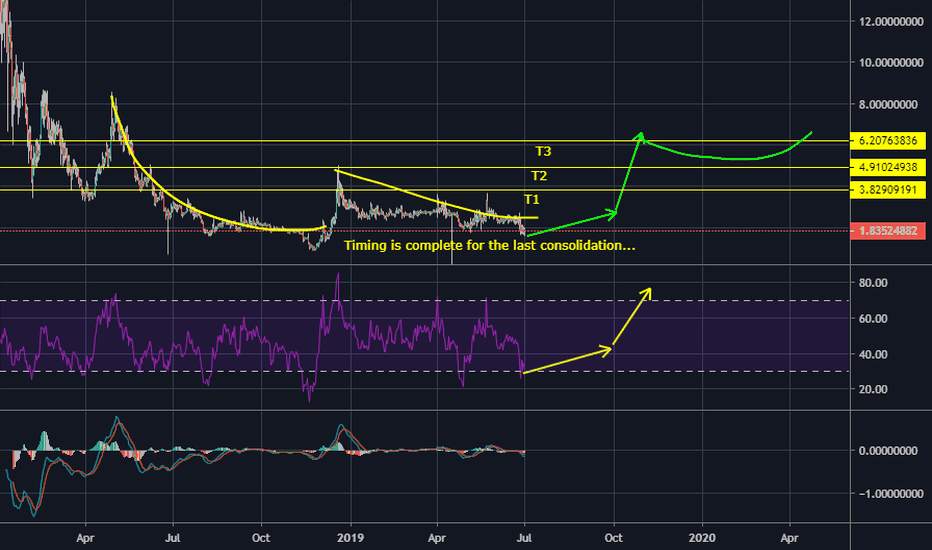Click the 8.00000000 price axis label
The image size is (932, 550).
888,105
